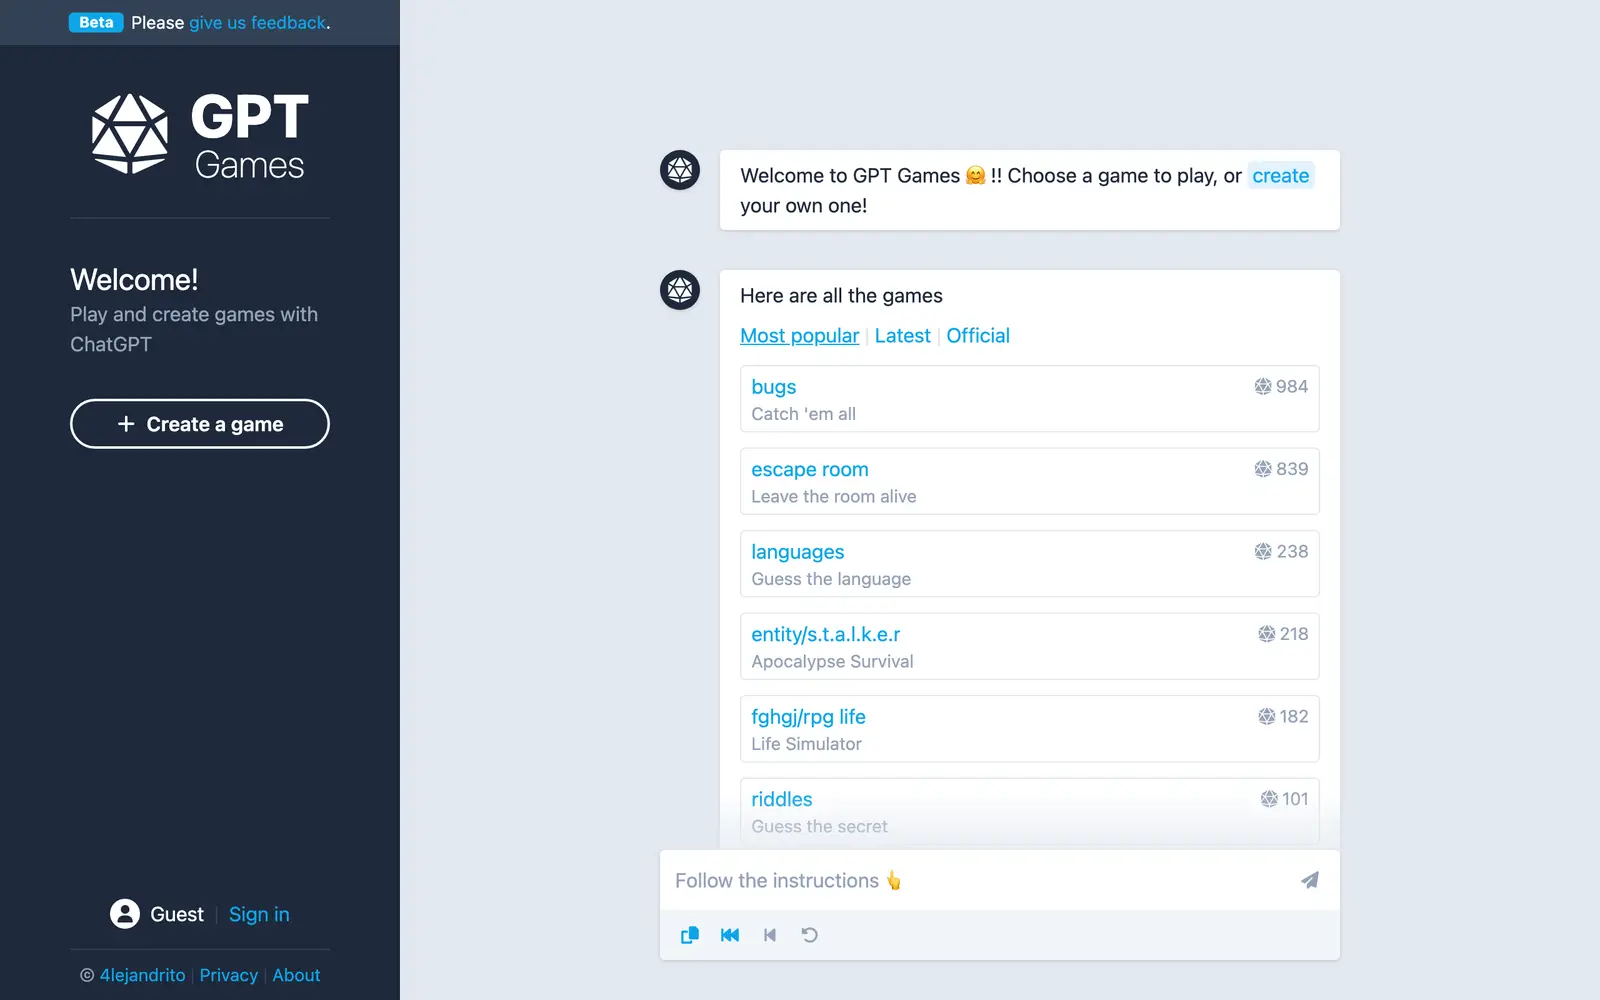Image resolution: width=1600 pixels, height=1000 pixels.
Task: Click the Guest user avatar icon
Action: pyautogui.click(x=125, y=914)
